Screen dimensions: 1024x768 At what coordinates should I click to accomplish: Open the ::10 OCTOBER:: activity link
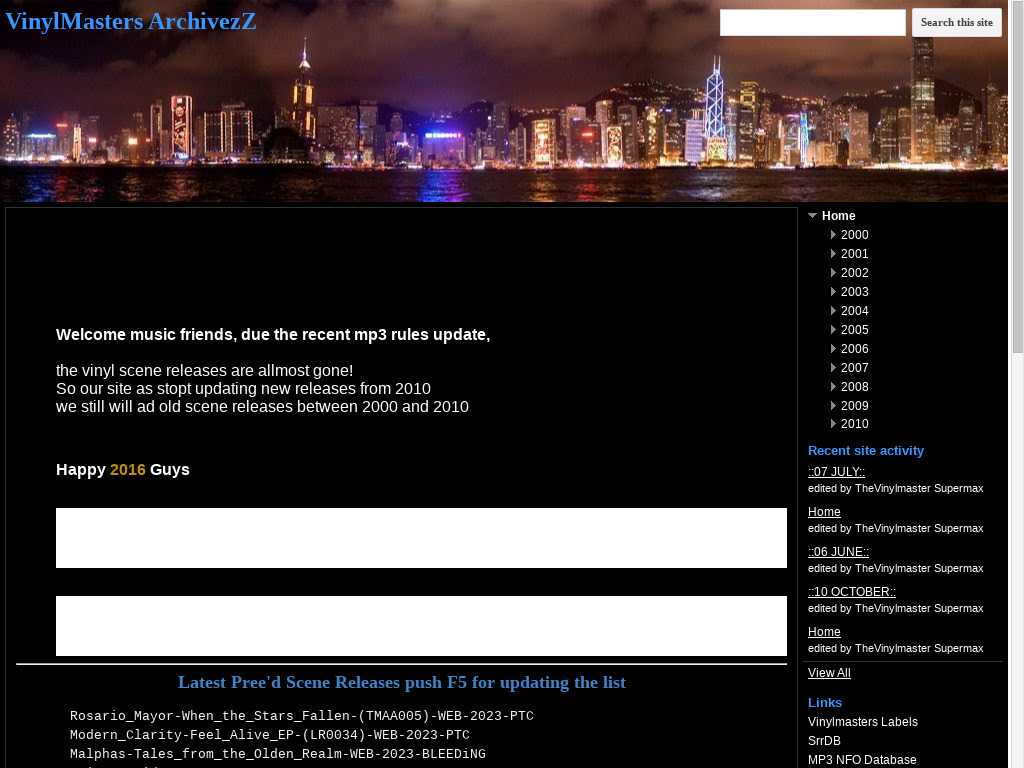click(851, 592)
